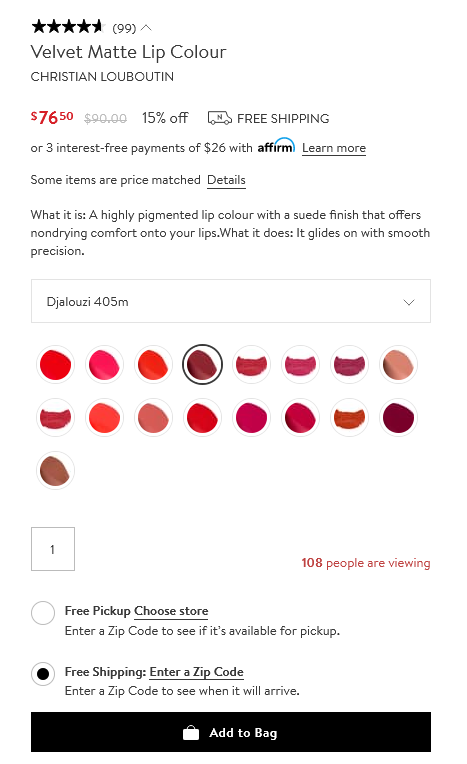Open the Djalouzi 405m shade dropdown
This screenshot has width=467, height=764.
pos(231,301)
